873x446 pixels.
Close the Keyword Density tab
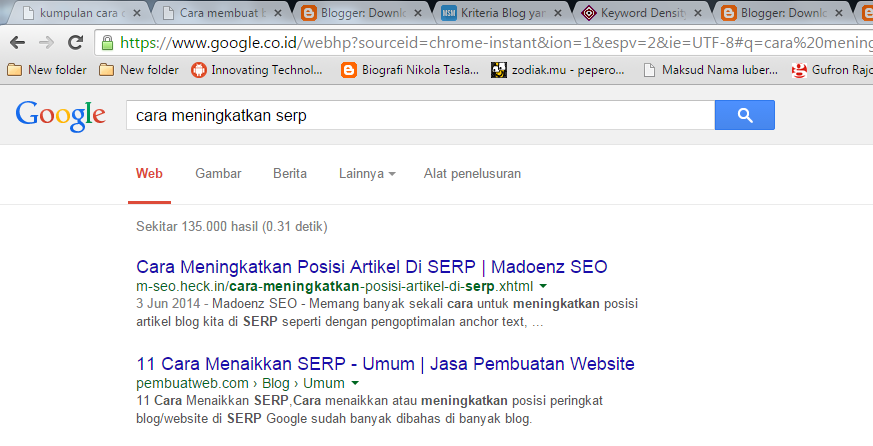point(698,13)
